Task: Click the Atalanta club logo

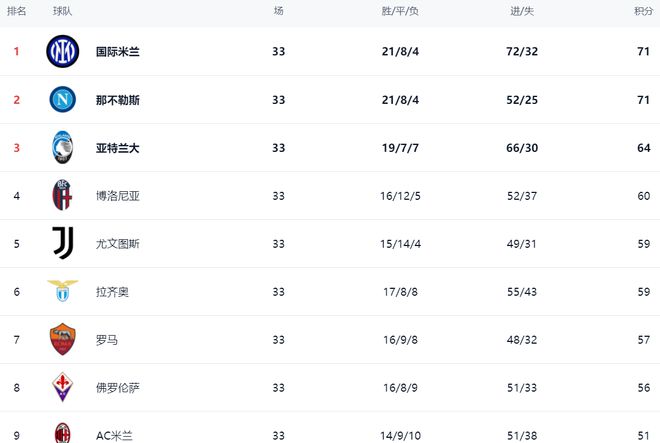Action: [62, 148]
